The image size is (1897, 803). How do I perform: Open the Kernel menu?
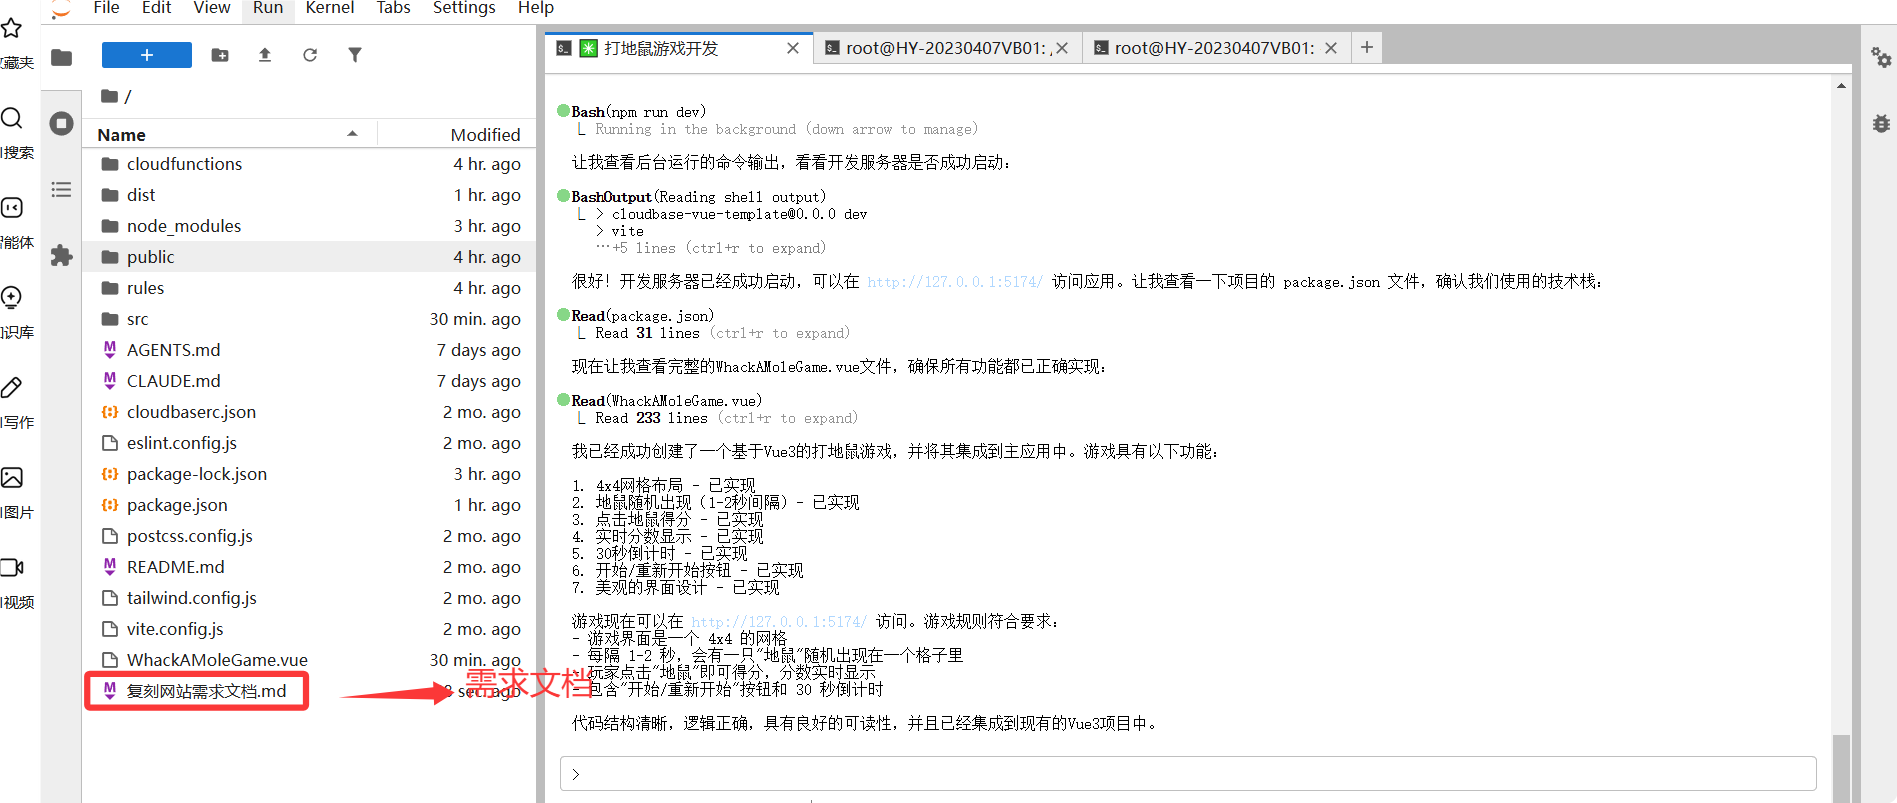[329, 8]
